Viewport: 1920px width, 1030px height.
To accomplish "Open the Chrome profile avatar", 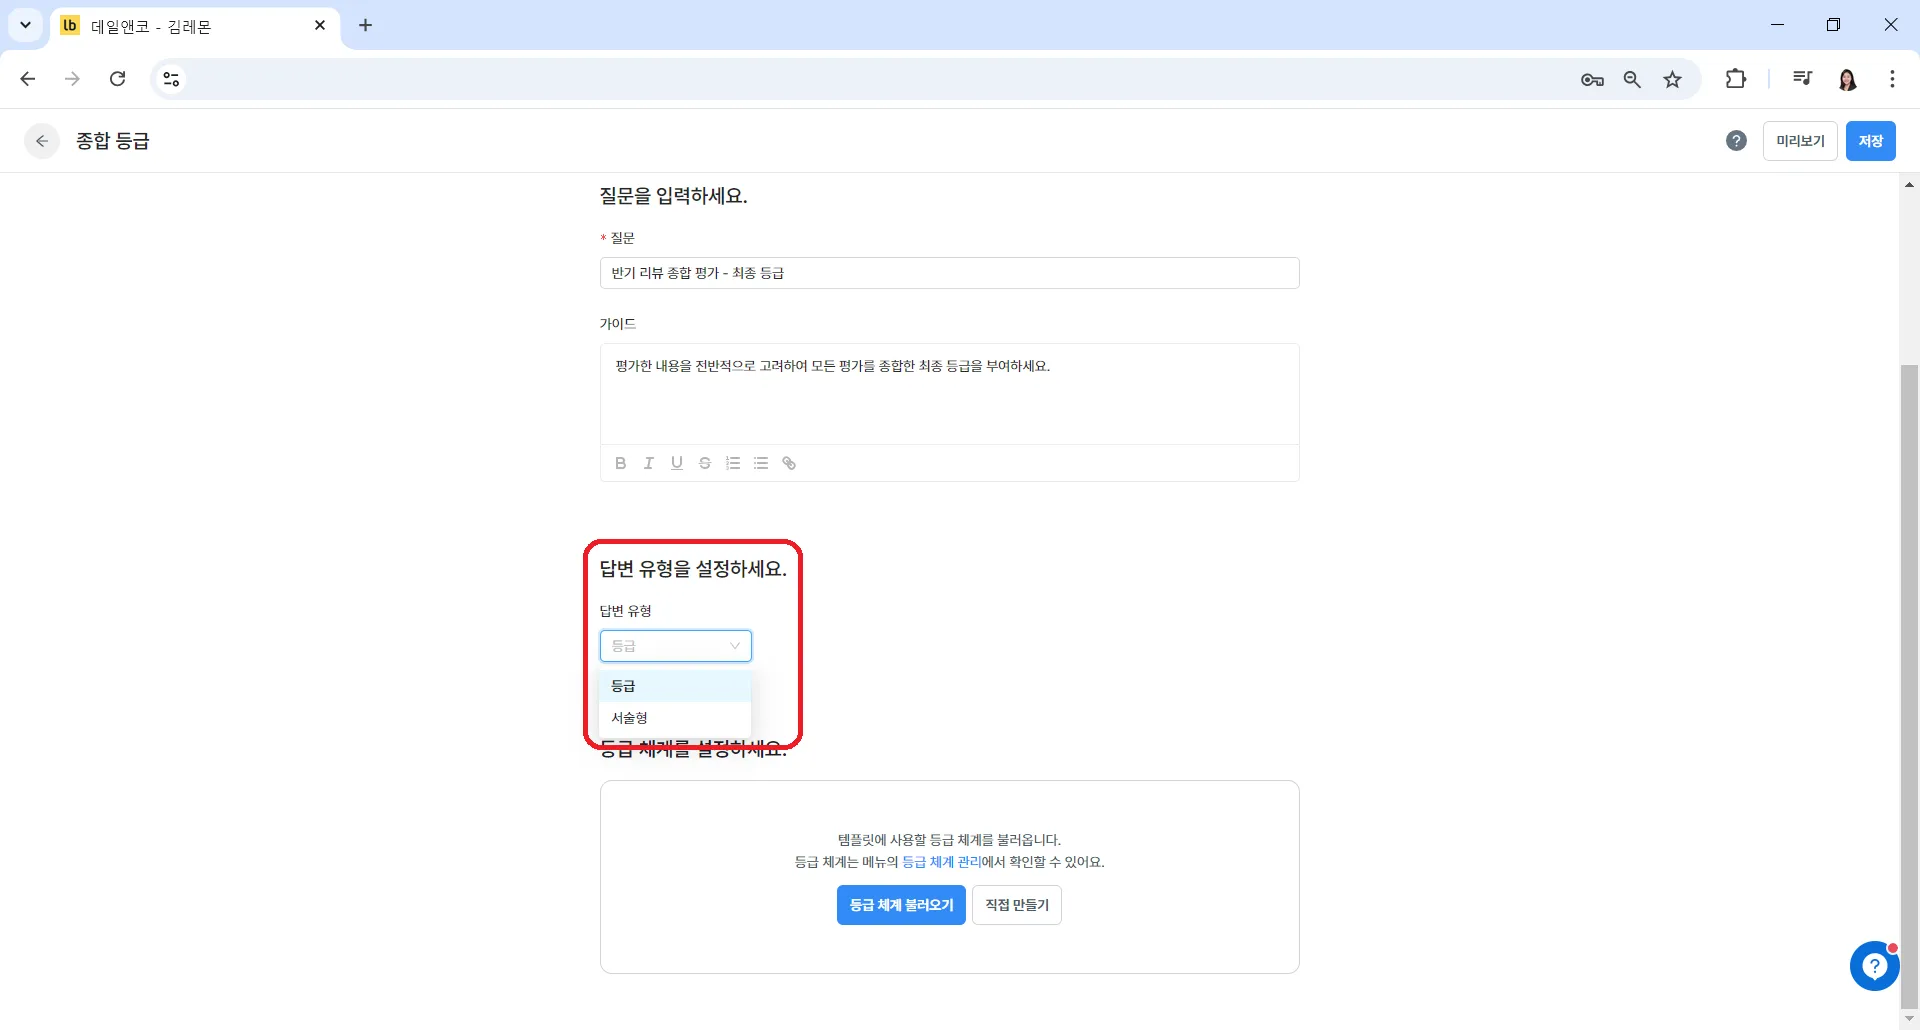I will pos(1848,79).
